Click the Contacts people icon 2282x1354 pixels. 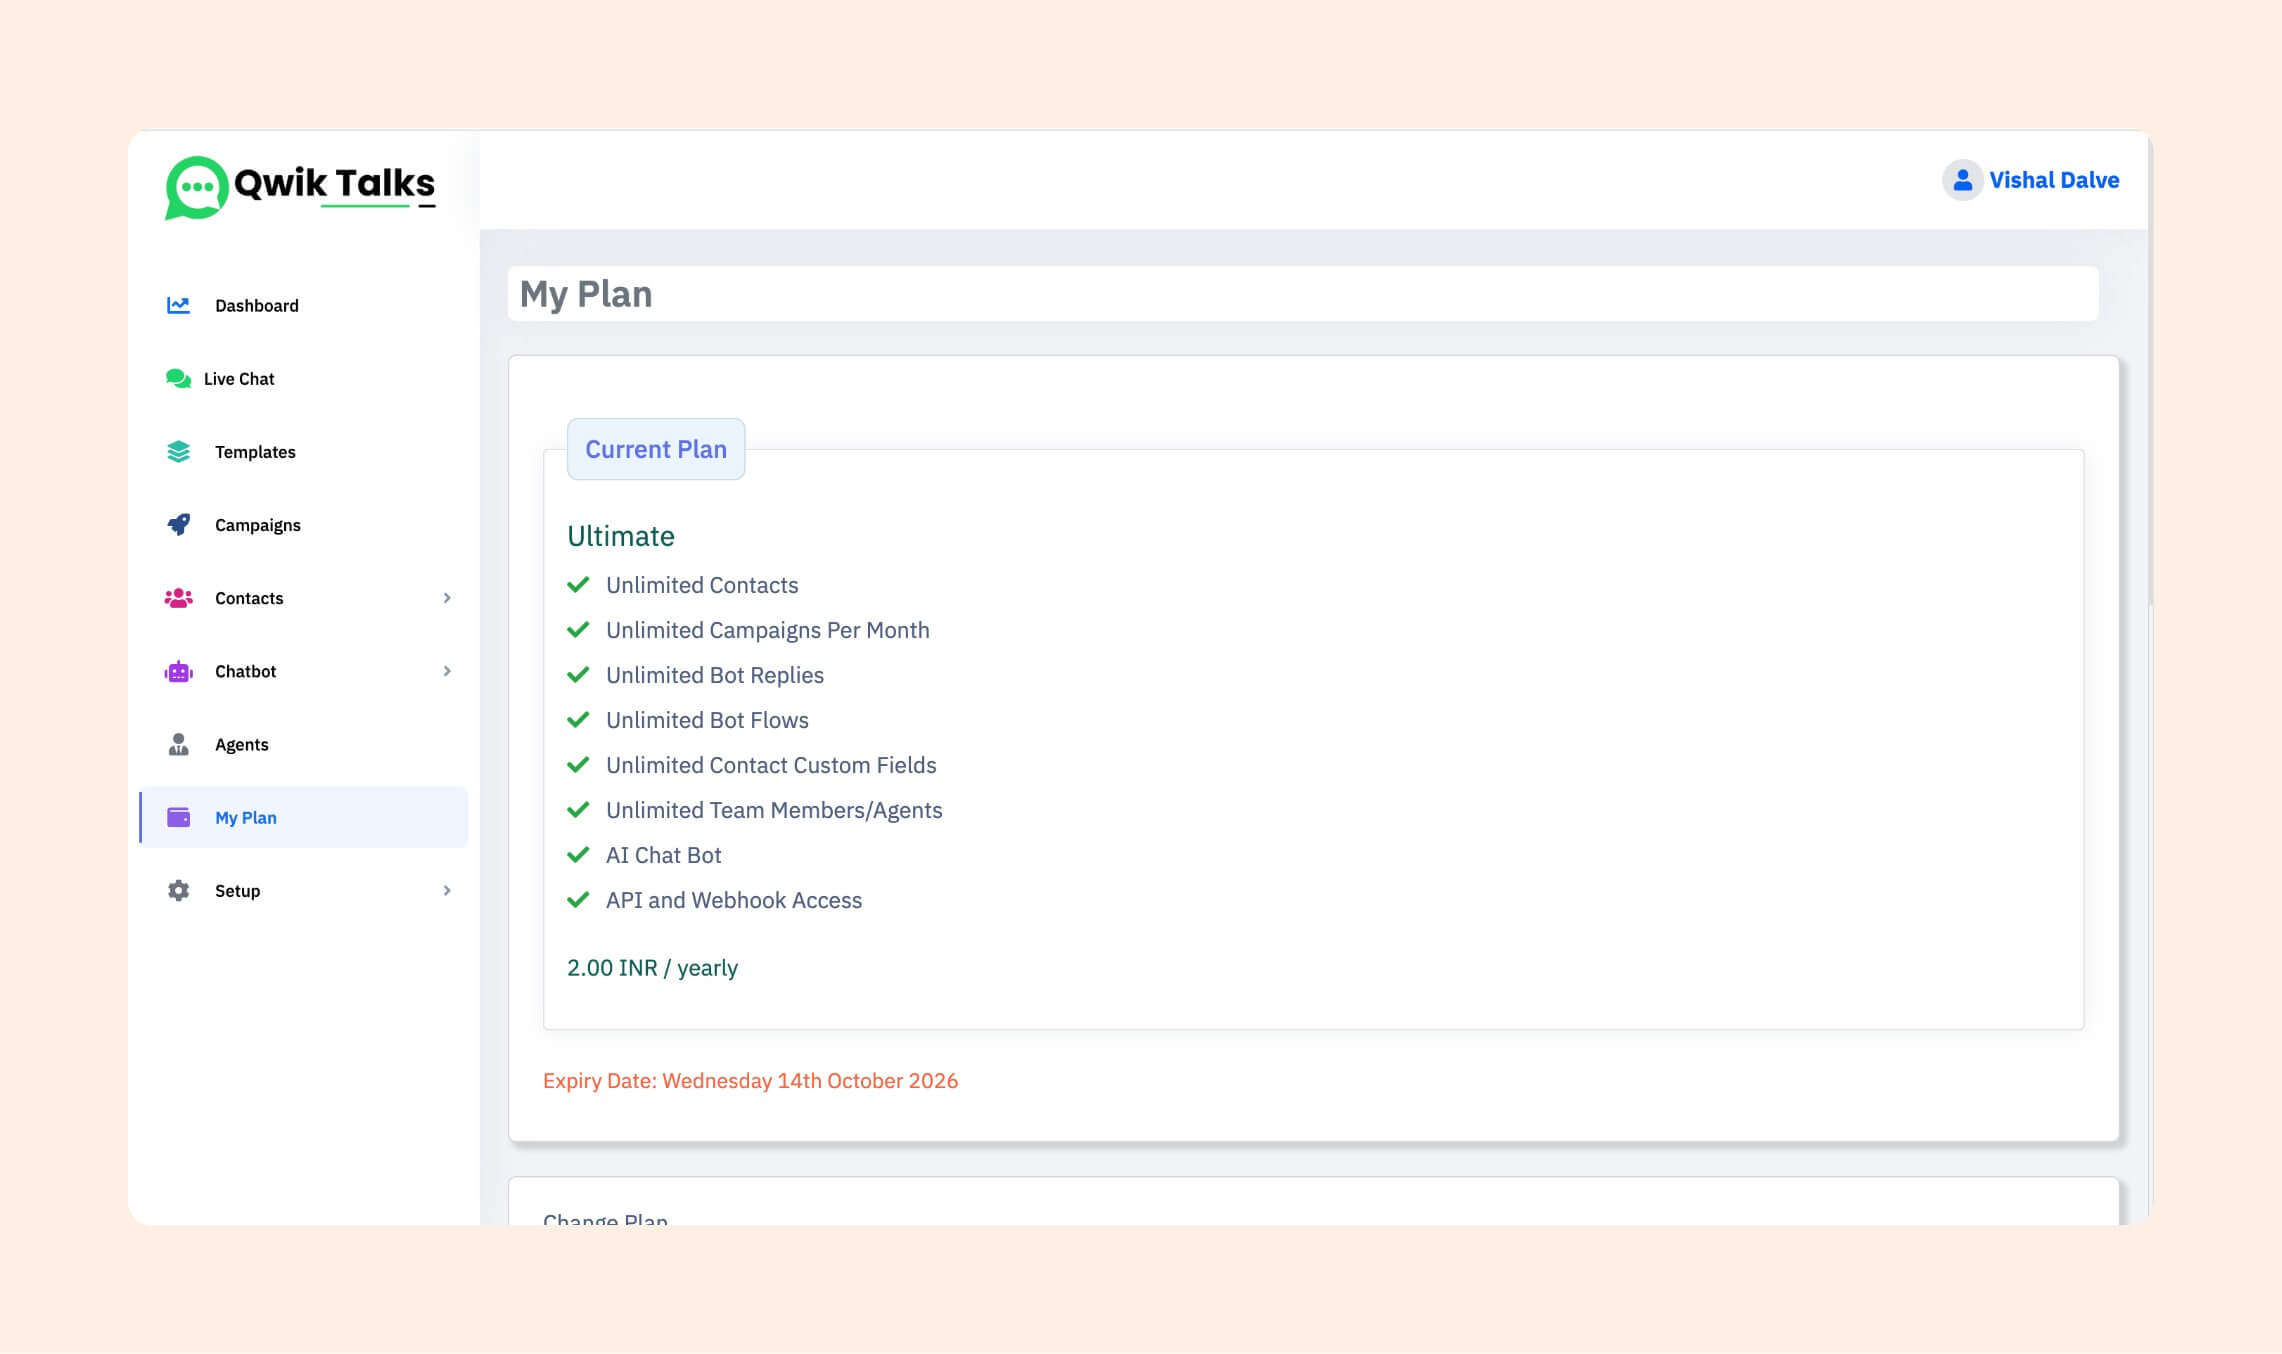pos(178,598)
